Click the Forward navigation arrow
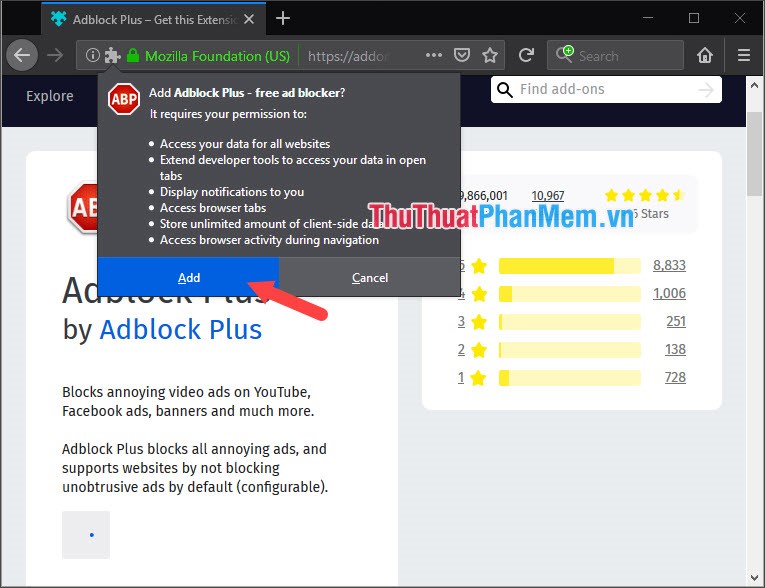765x588 pixels. click(x=55, y=55)
